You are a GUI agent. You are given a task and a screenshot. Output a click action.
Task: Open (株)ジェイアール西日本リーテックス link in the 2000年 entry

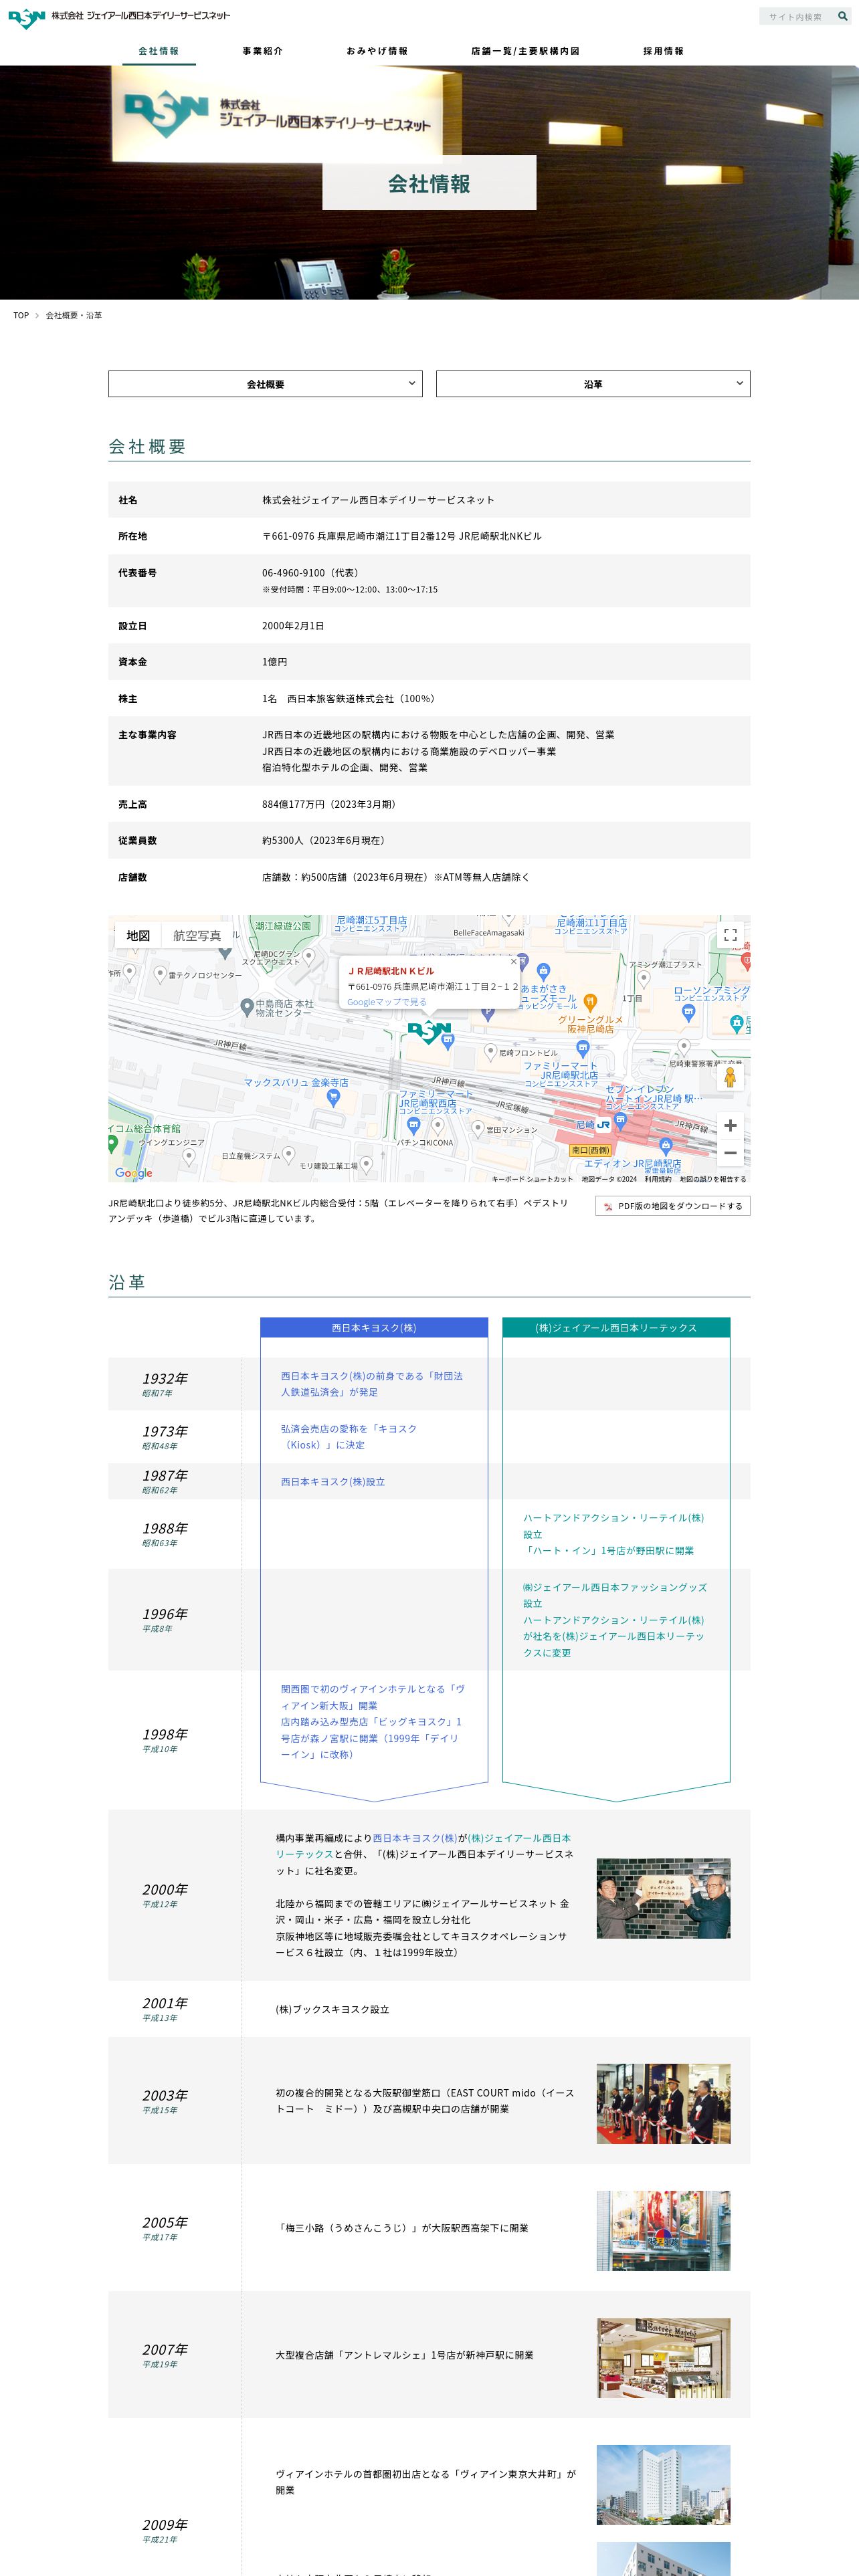tap(424, 1846)
